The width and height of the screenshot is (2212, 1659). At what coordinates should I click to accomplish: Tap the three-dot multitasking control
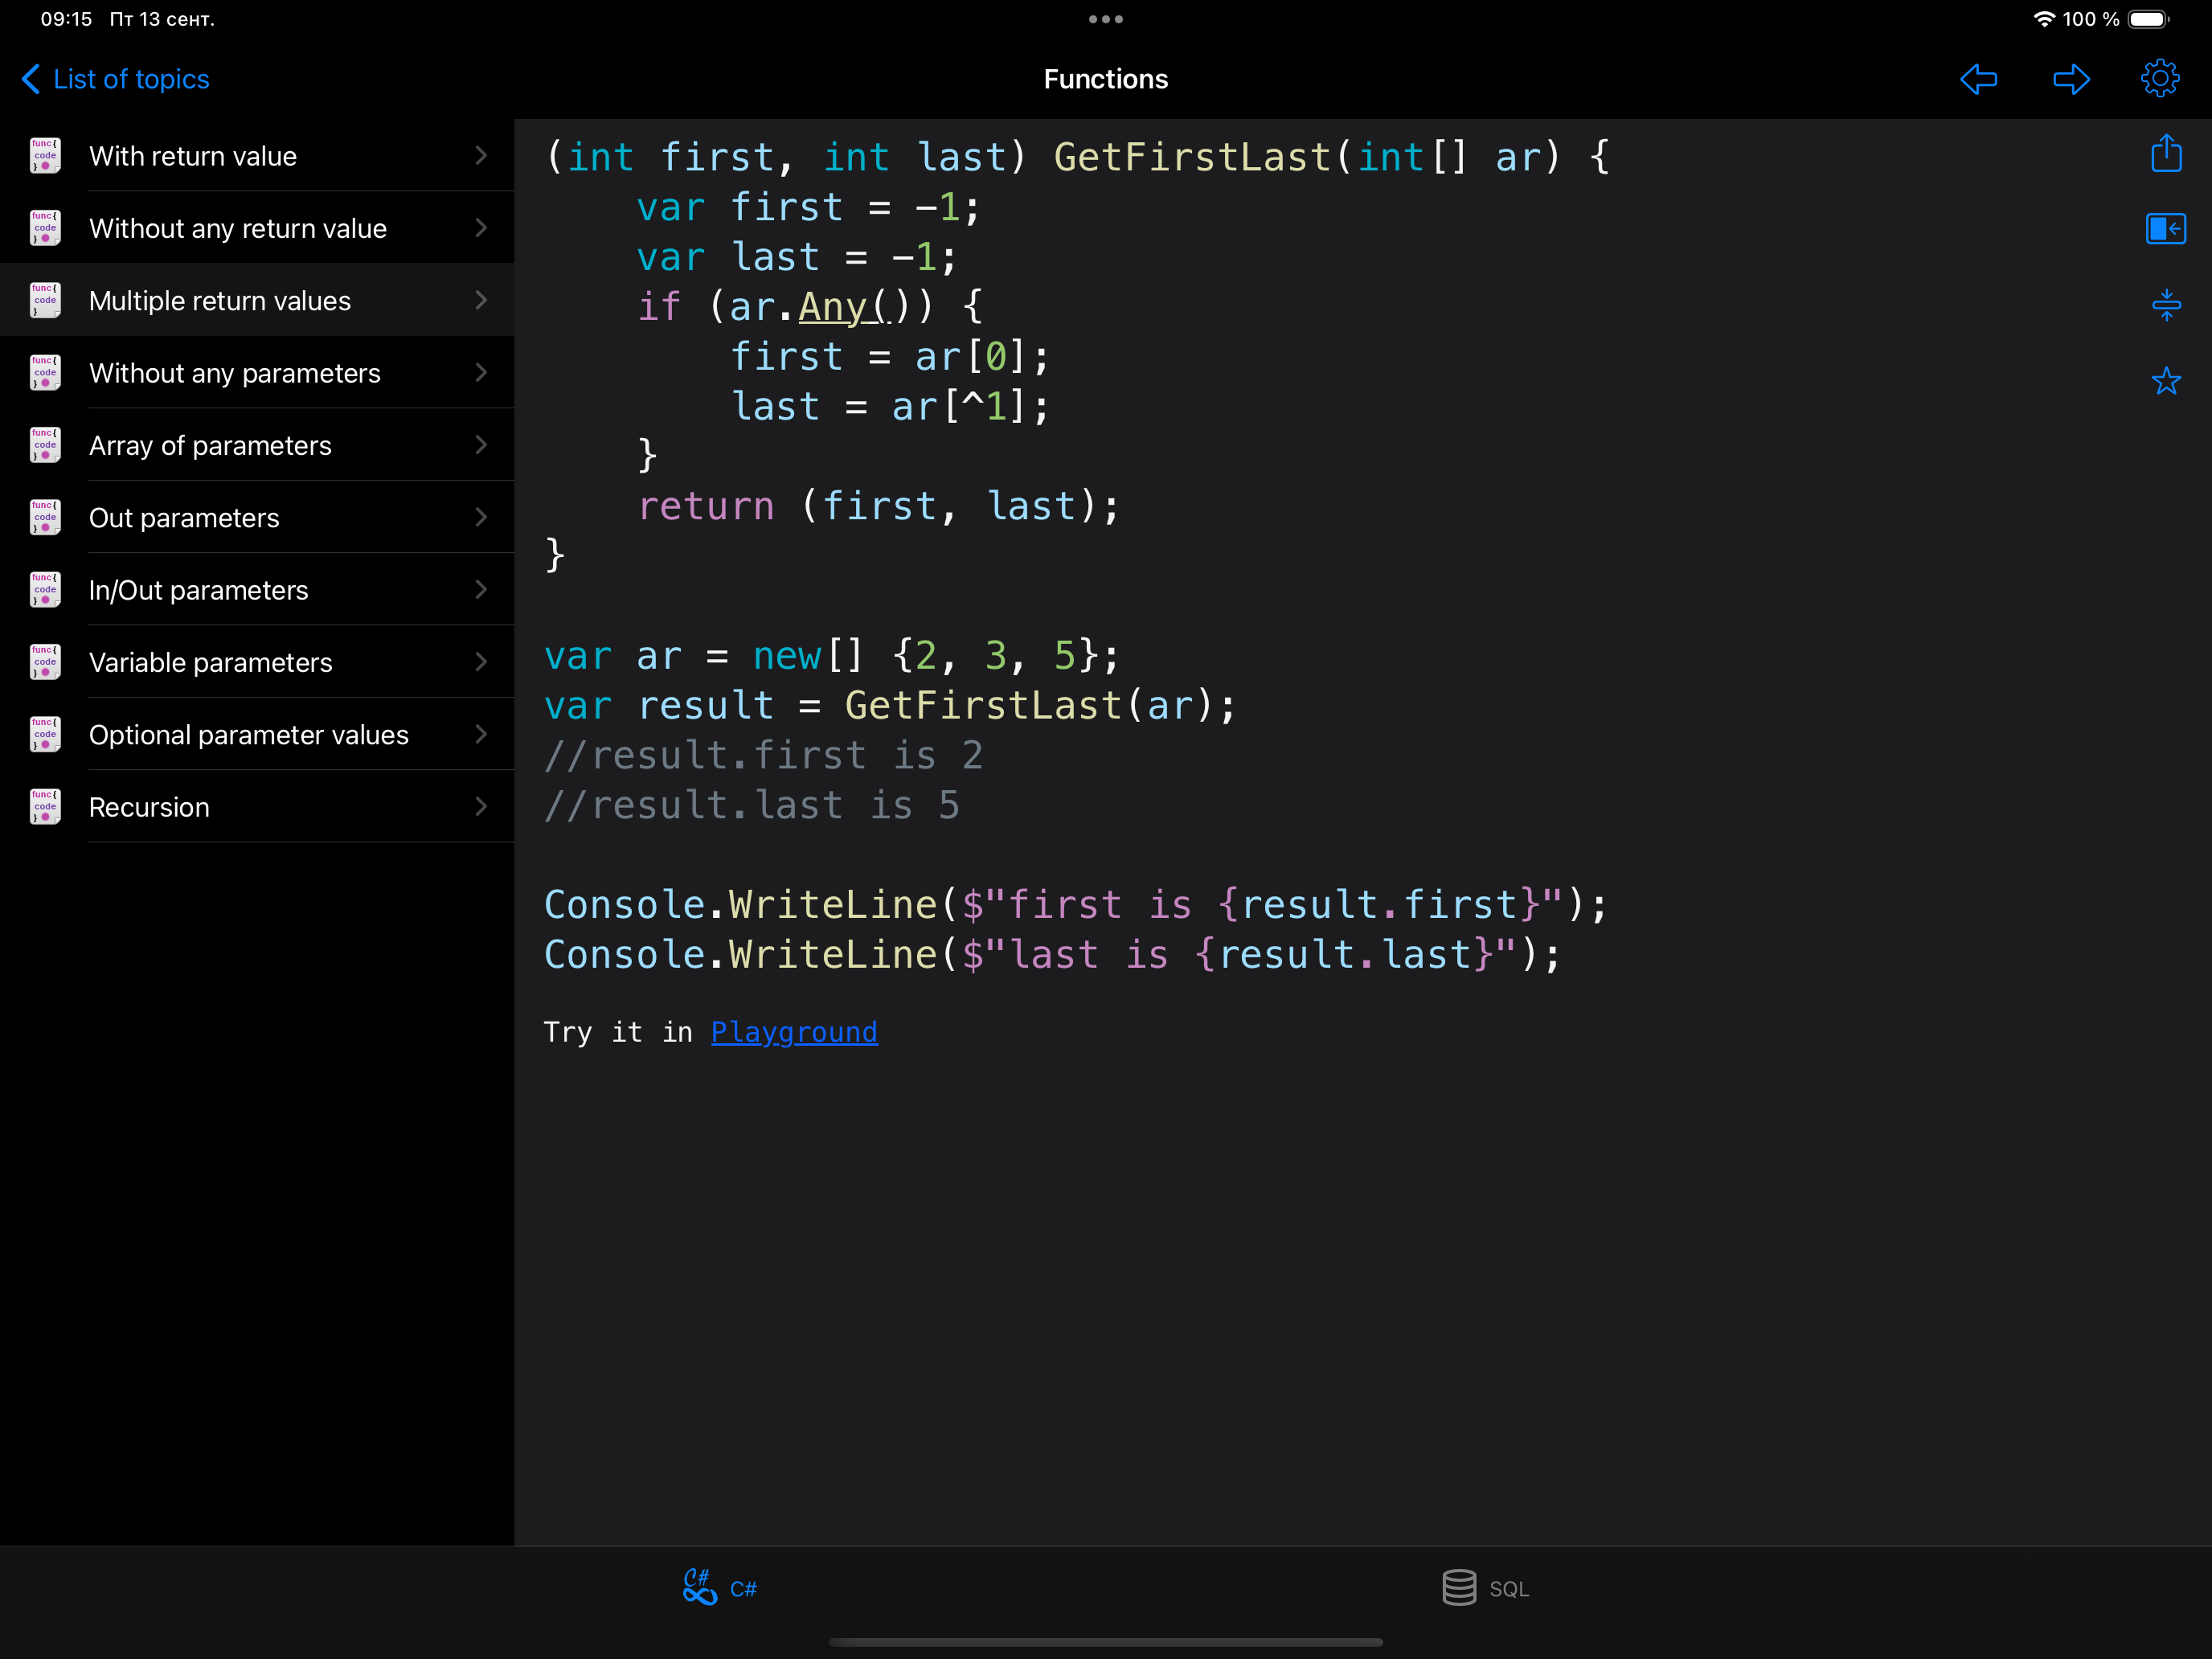[x=1106, y=19]
